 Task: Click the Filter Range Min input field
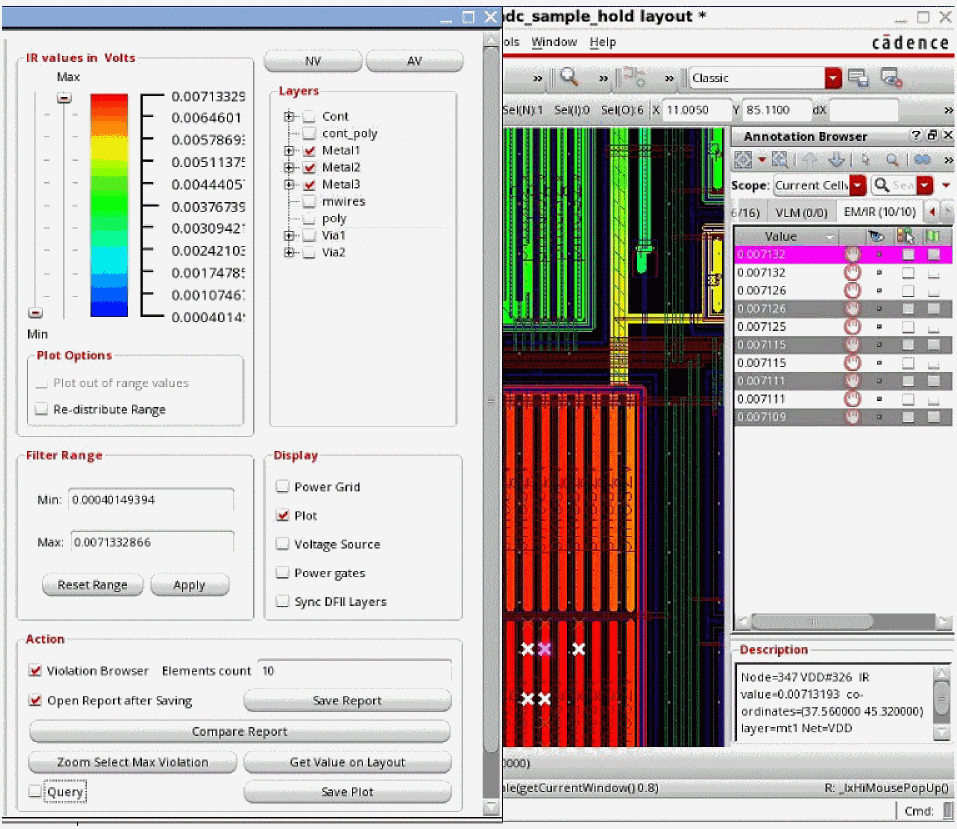[x=150, y=500]
